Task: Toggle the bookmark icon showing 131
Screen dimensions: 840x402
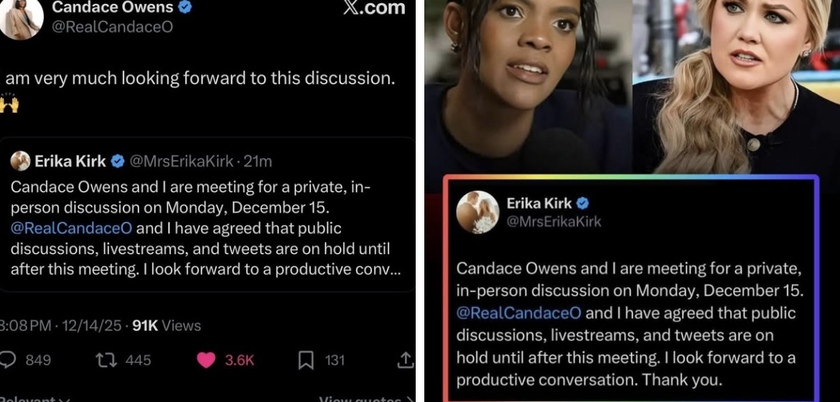Action: (x=305, y=360)
